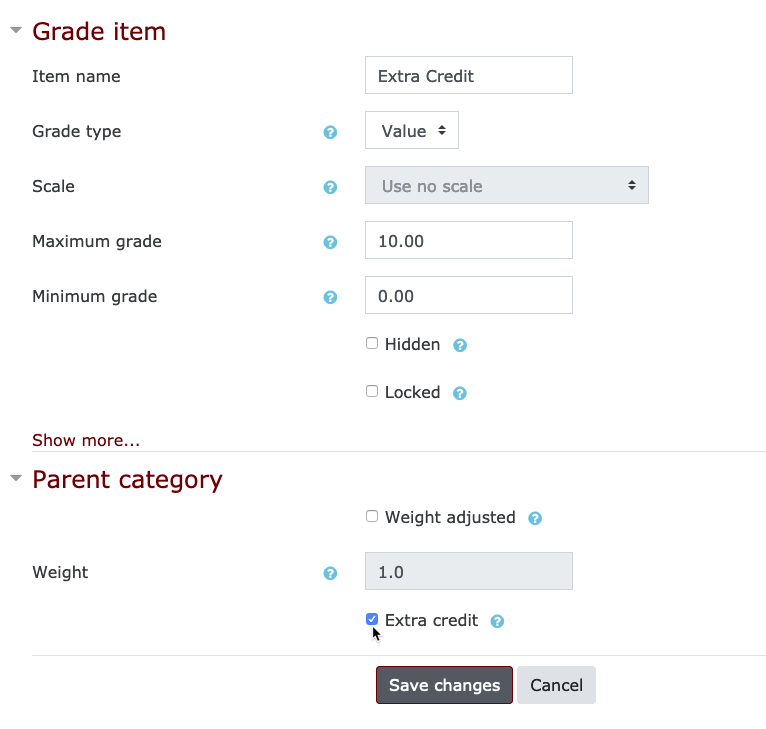Image resolution: width=766 pixels, height=729 pixels.
Task: Uncheck the Extra credit checkbox
Action: [x=372, y=619]
